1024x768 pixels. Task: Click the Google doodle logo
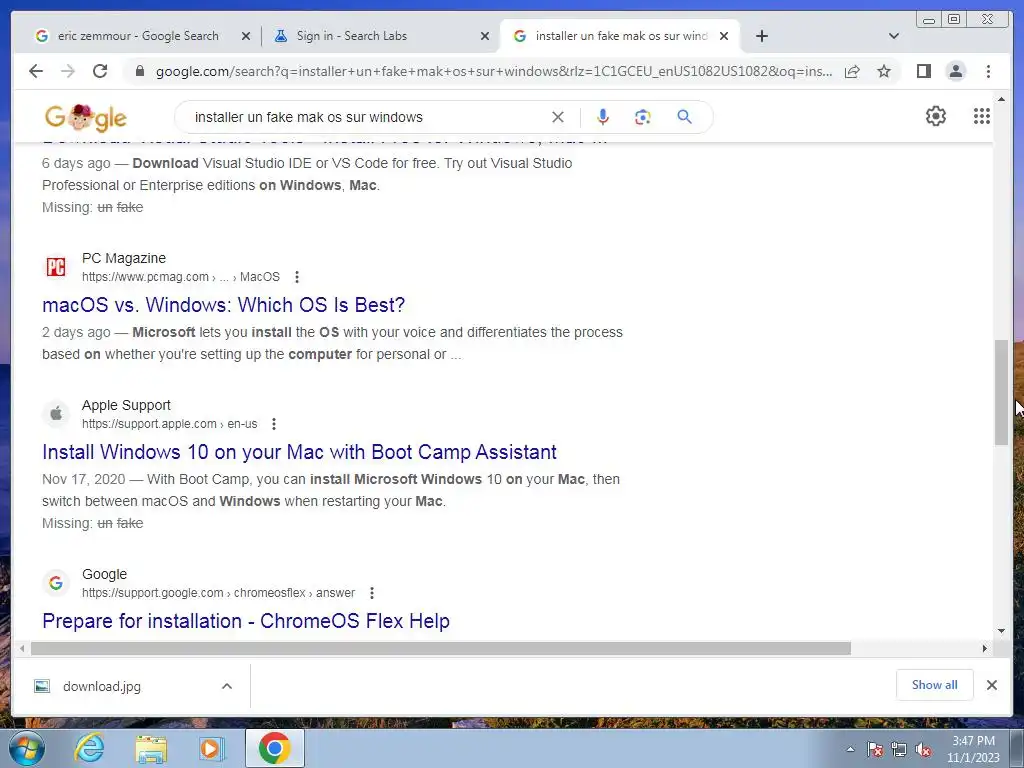(x=86, y=118)
